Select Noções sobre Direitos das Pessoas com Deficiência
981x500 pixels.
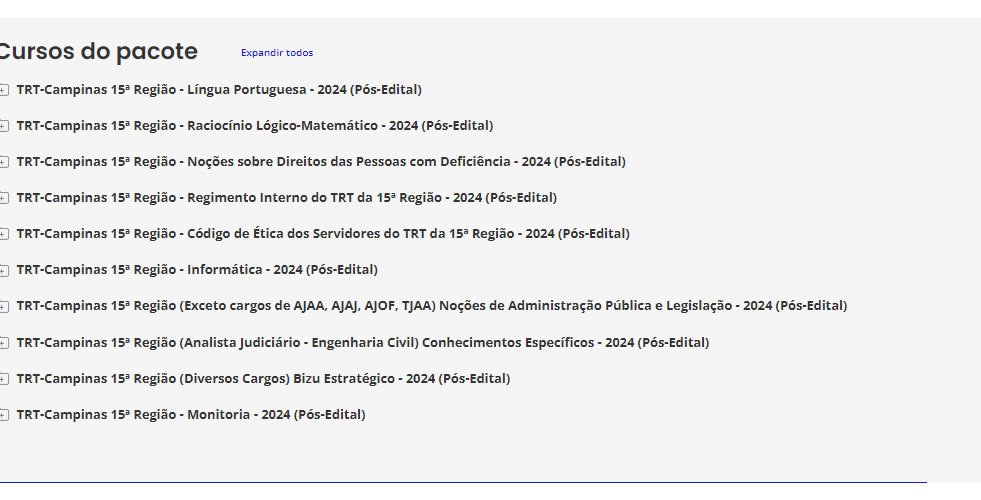click(x=321, y=162)
